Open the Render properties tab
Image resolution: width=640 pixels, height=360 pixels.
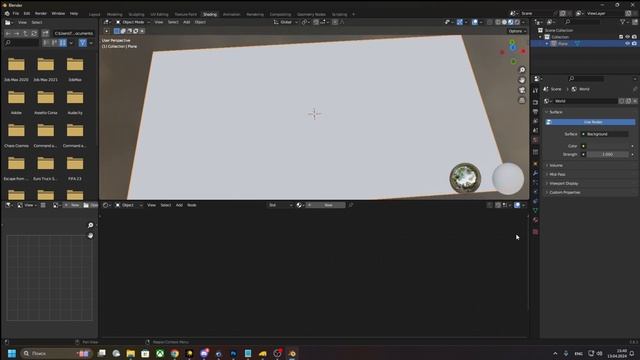(x=536, y=102)
